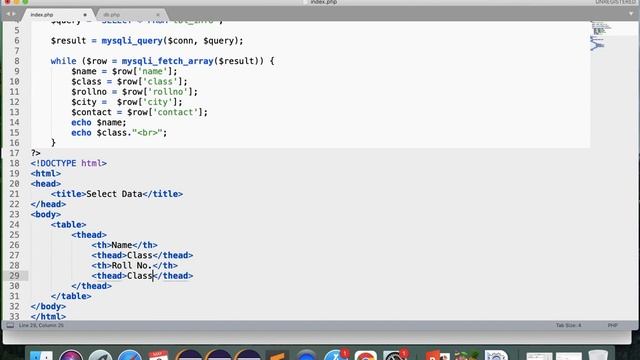
Task: Click line number 29 in the gutter
Action: tap(14, 276)
